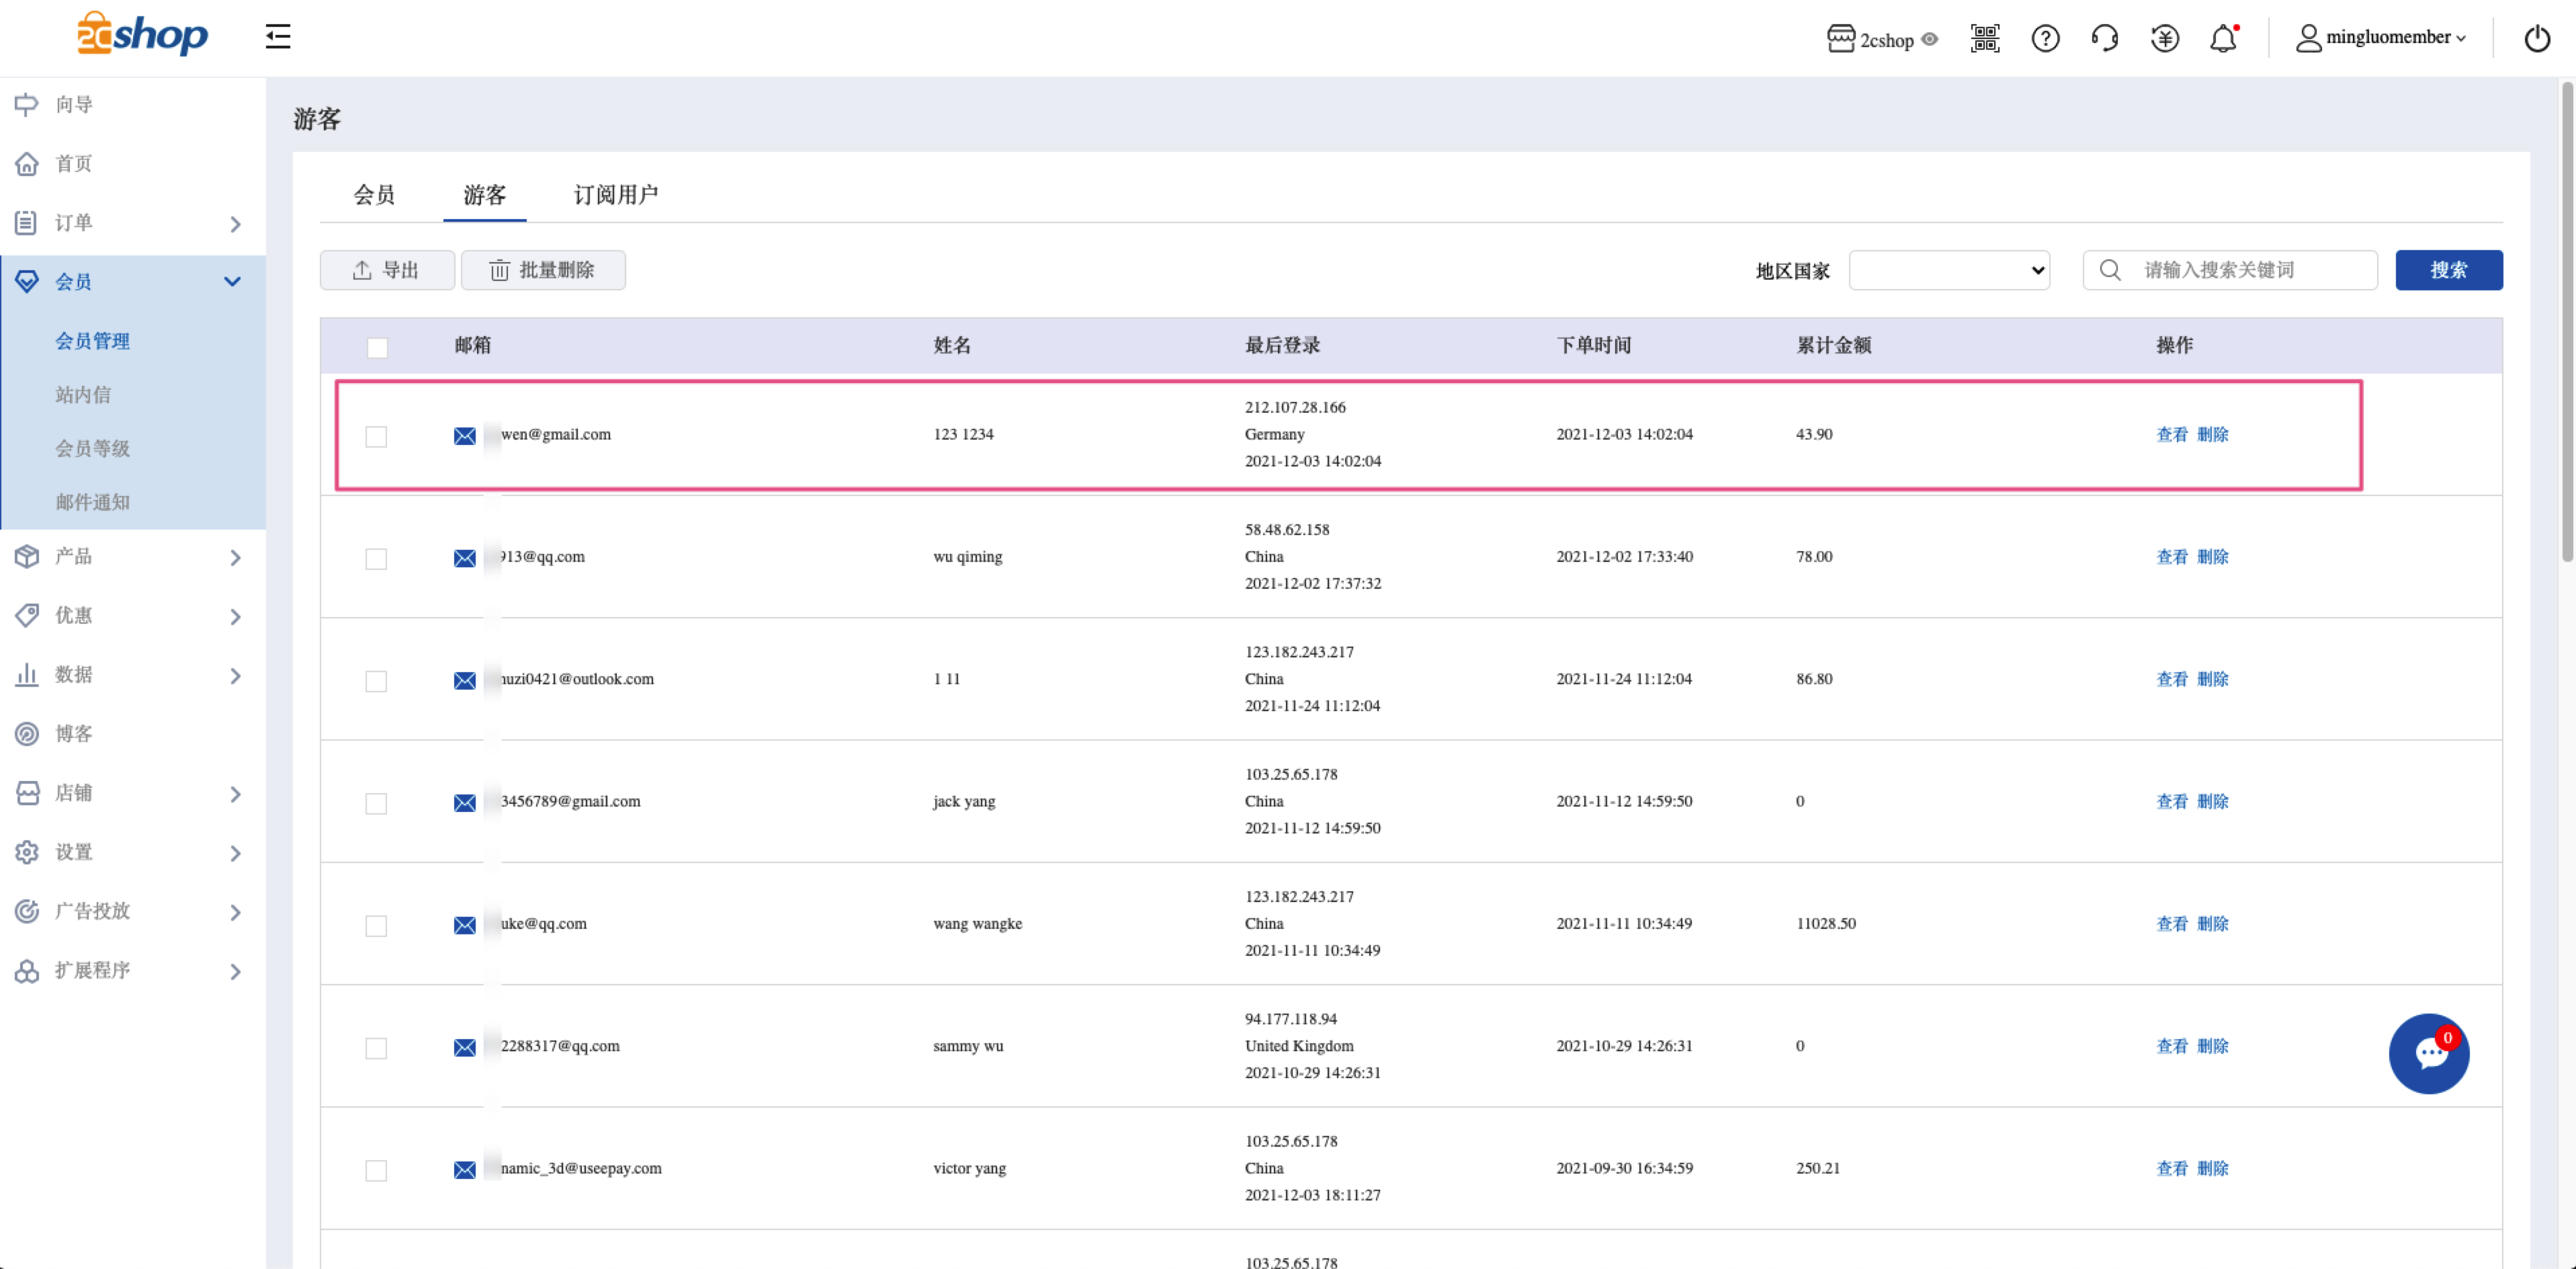Check the sammy wu row checkbox
Image resolution: width=2576 pixels, height=1269 pixels.
376,1048
